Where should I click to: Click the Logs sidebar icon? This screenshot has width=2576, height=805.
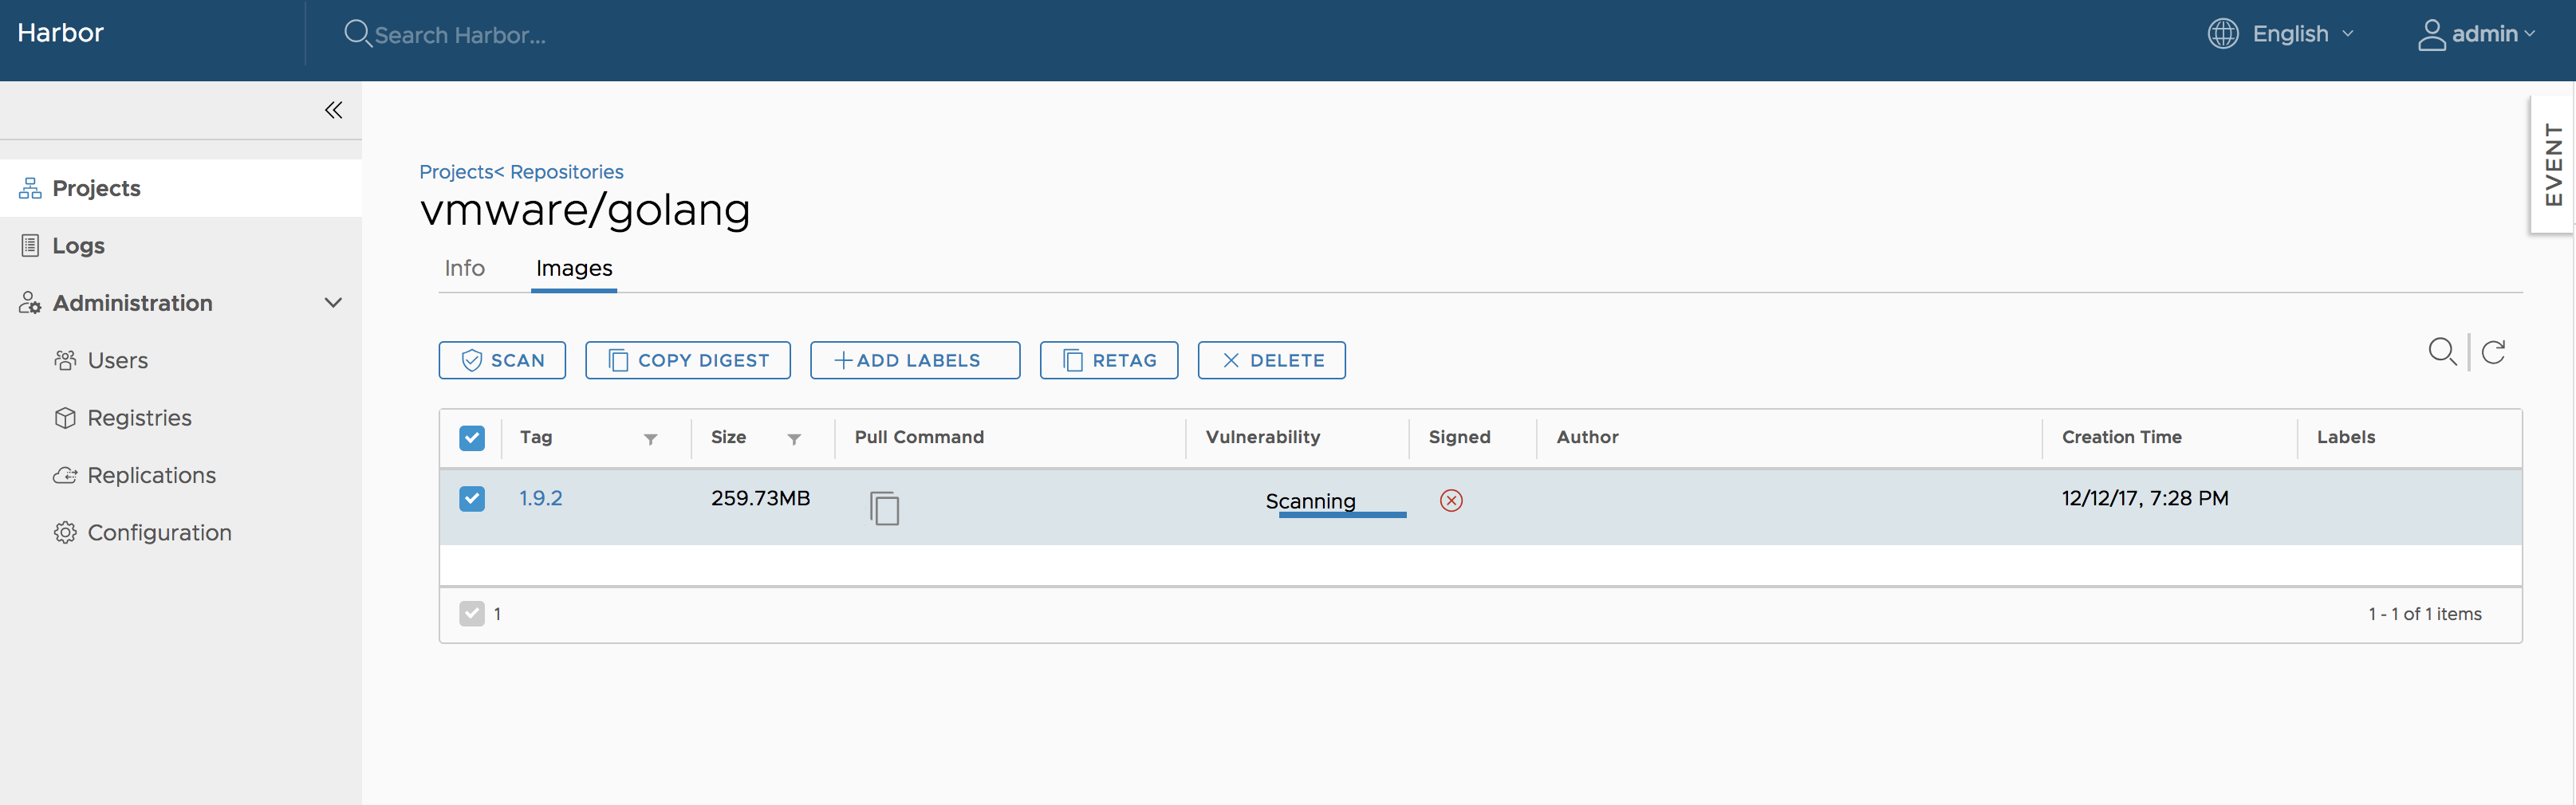(30, 245)
